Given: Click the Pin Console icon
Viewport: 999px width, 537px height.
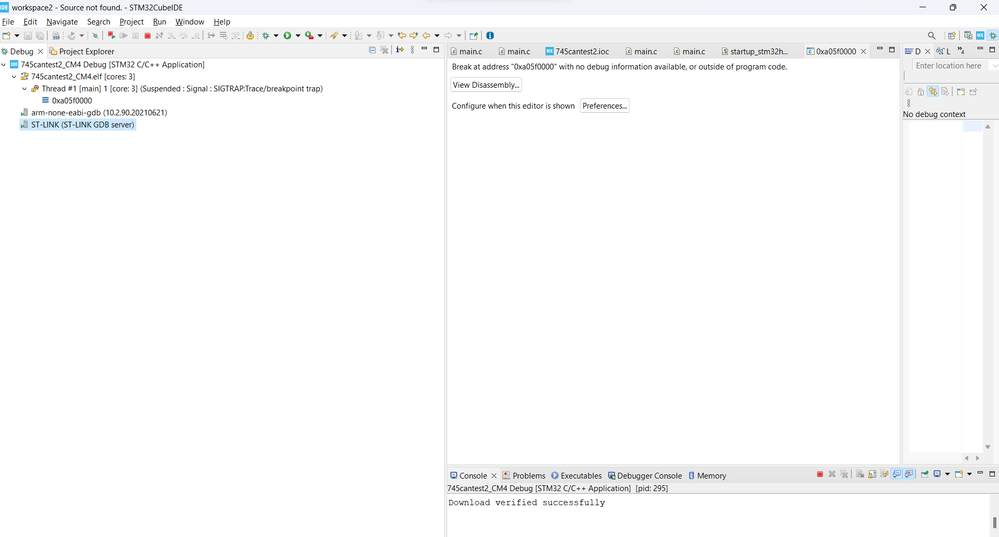Looking at the screenshot, I should [924, 475].
